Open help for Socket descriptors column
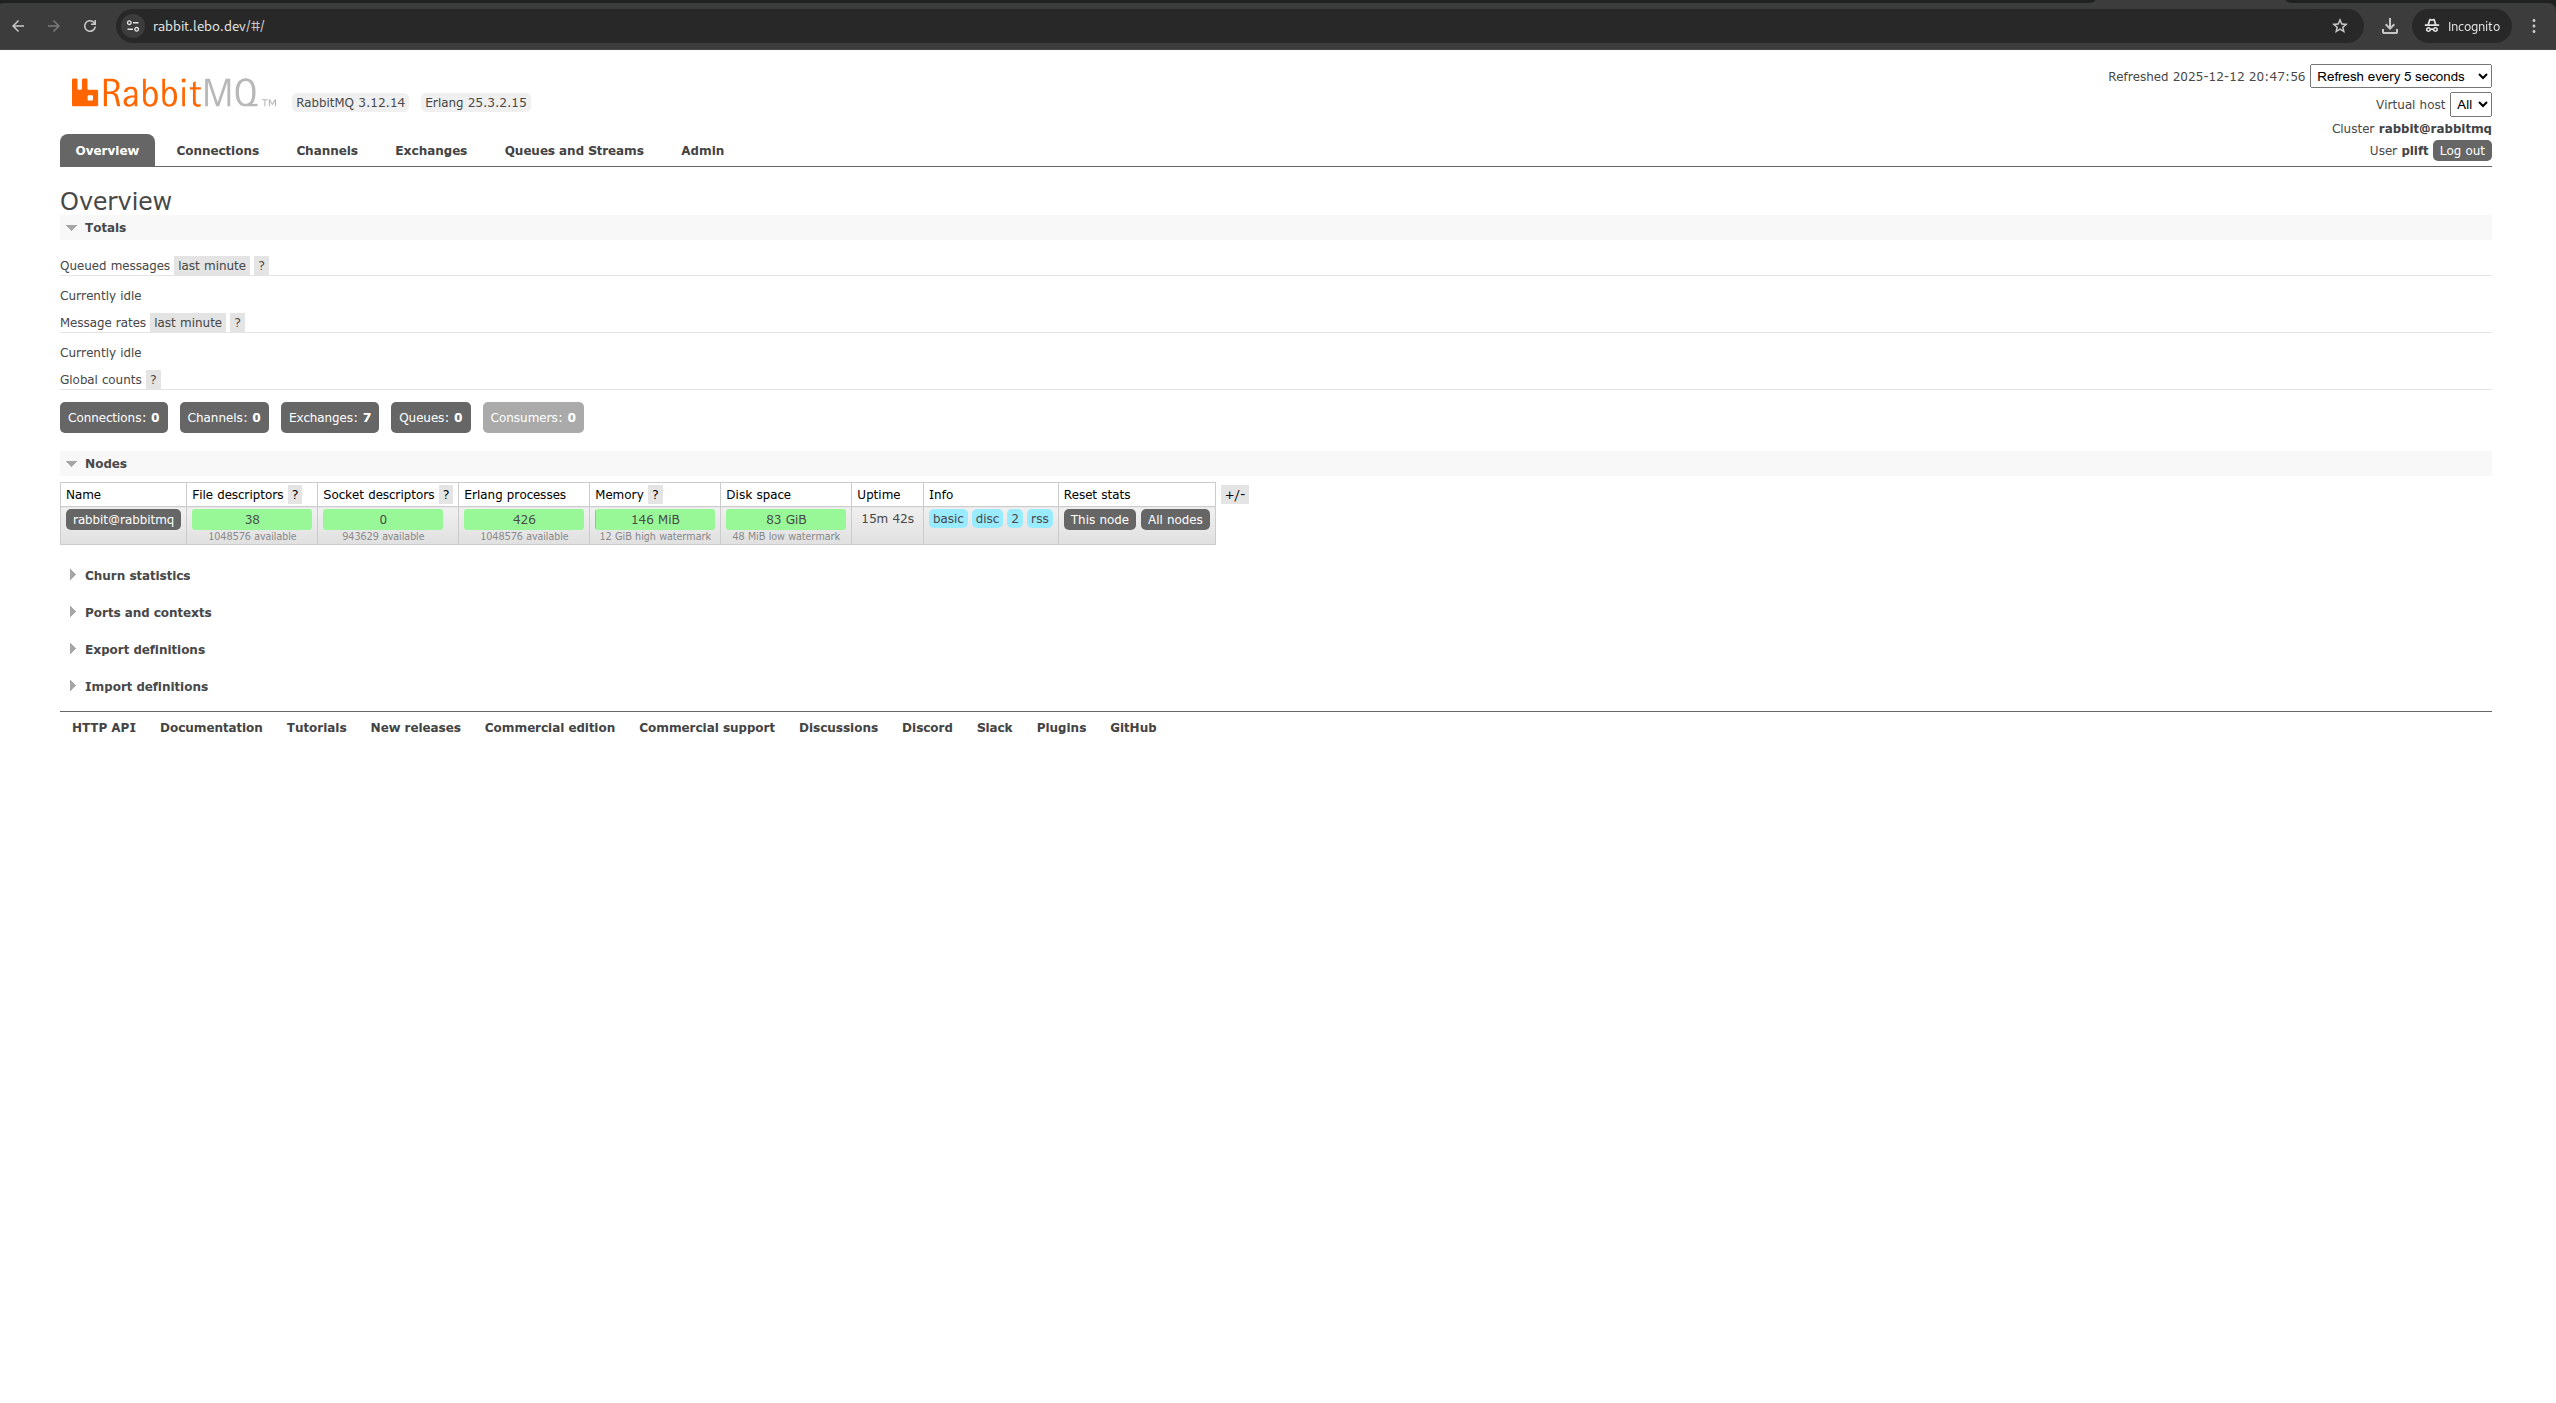The height and width of the screenshot is (1403, 2556). (444, 494)
